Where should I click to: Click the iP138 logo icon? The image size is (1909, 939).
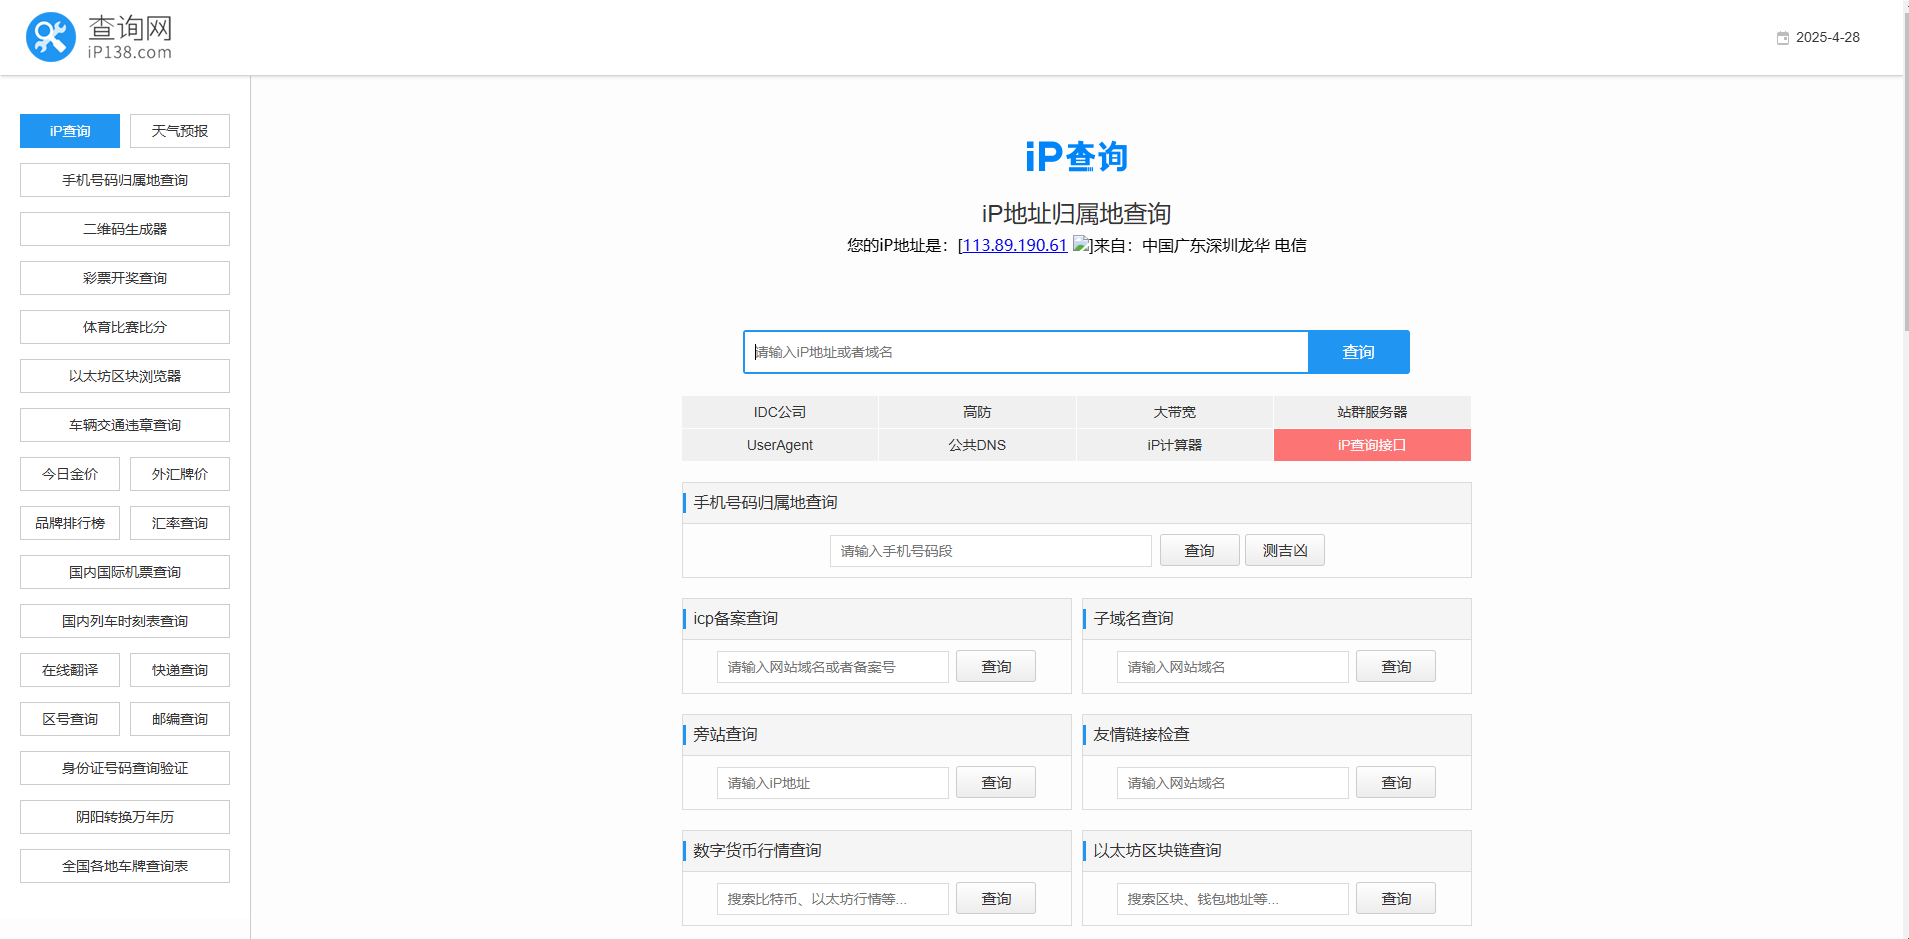[x=51, y=36]
